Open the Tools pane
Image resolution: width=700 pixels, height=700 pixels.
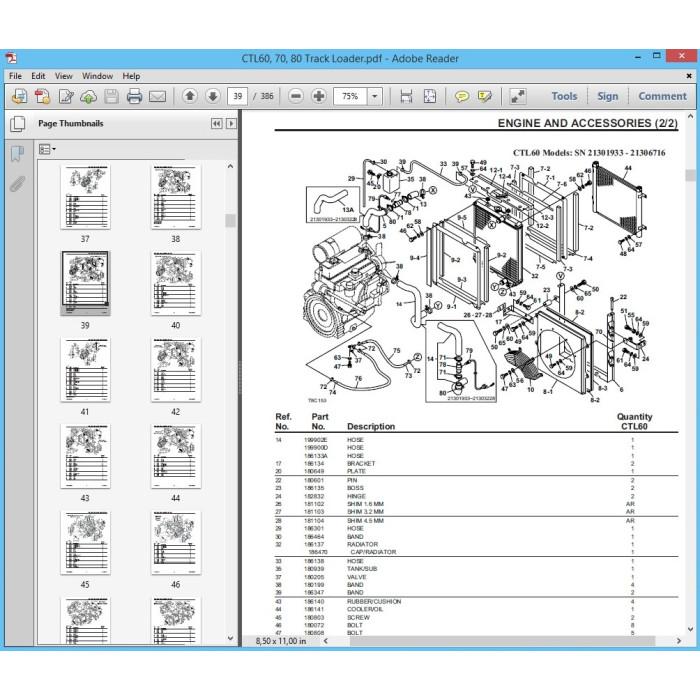point(564,96)
